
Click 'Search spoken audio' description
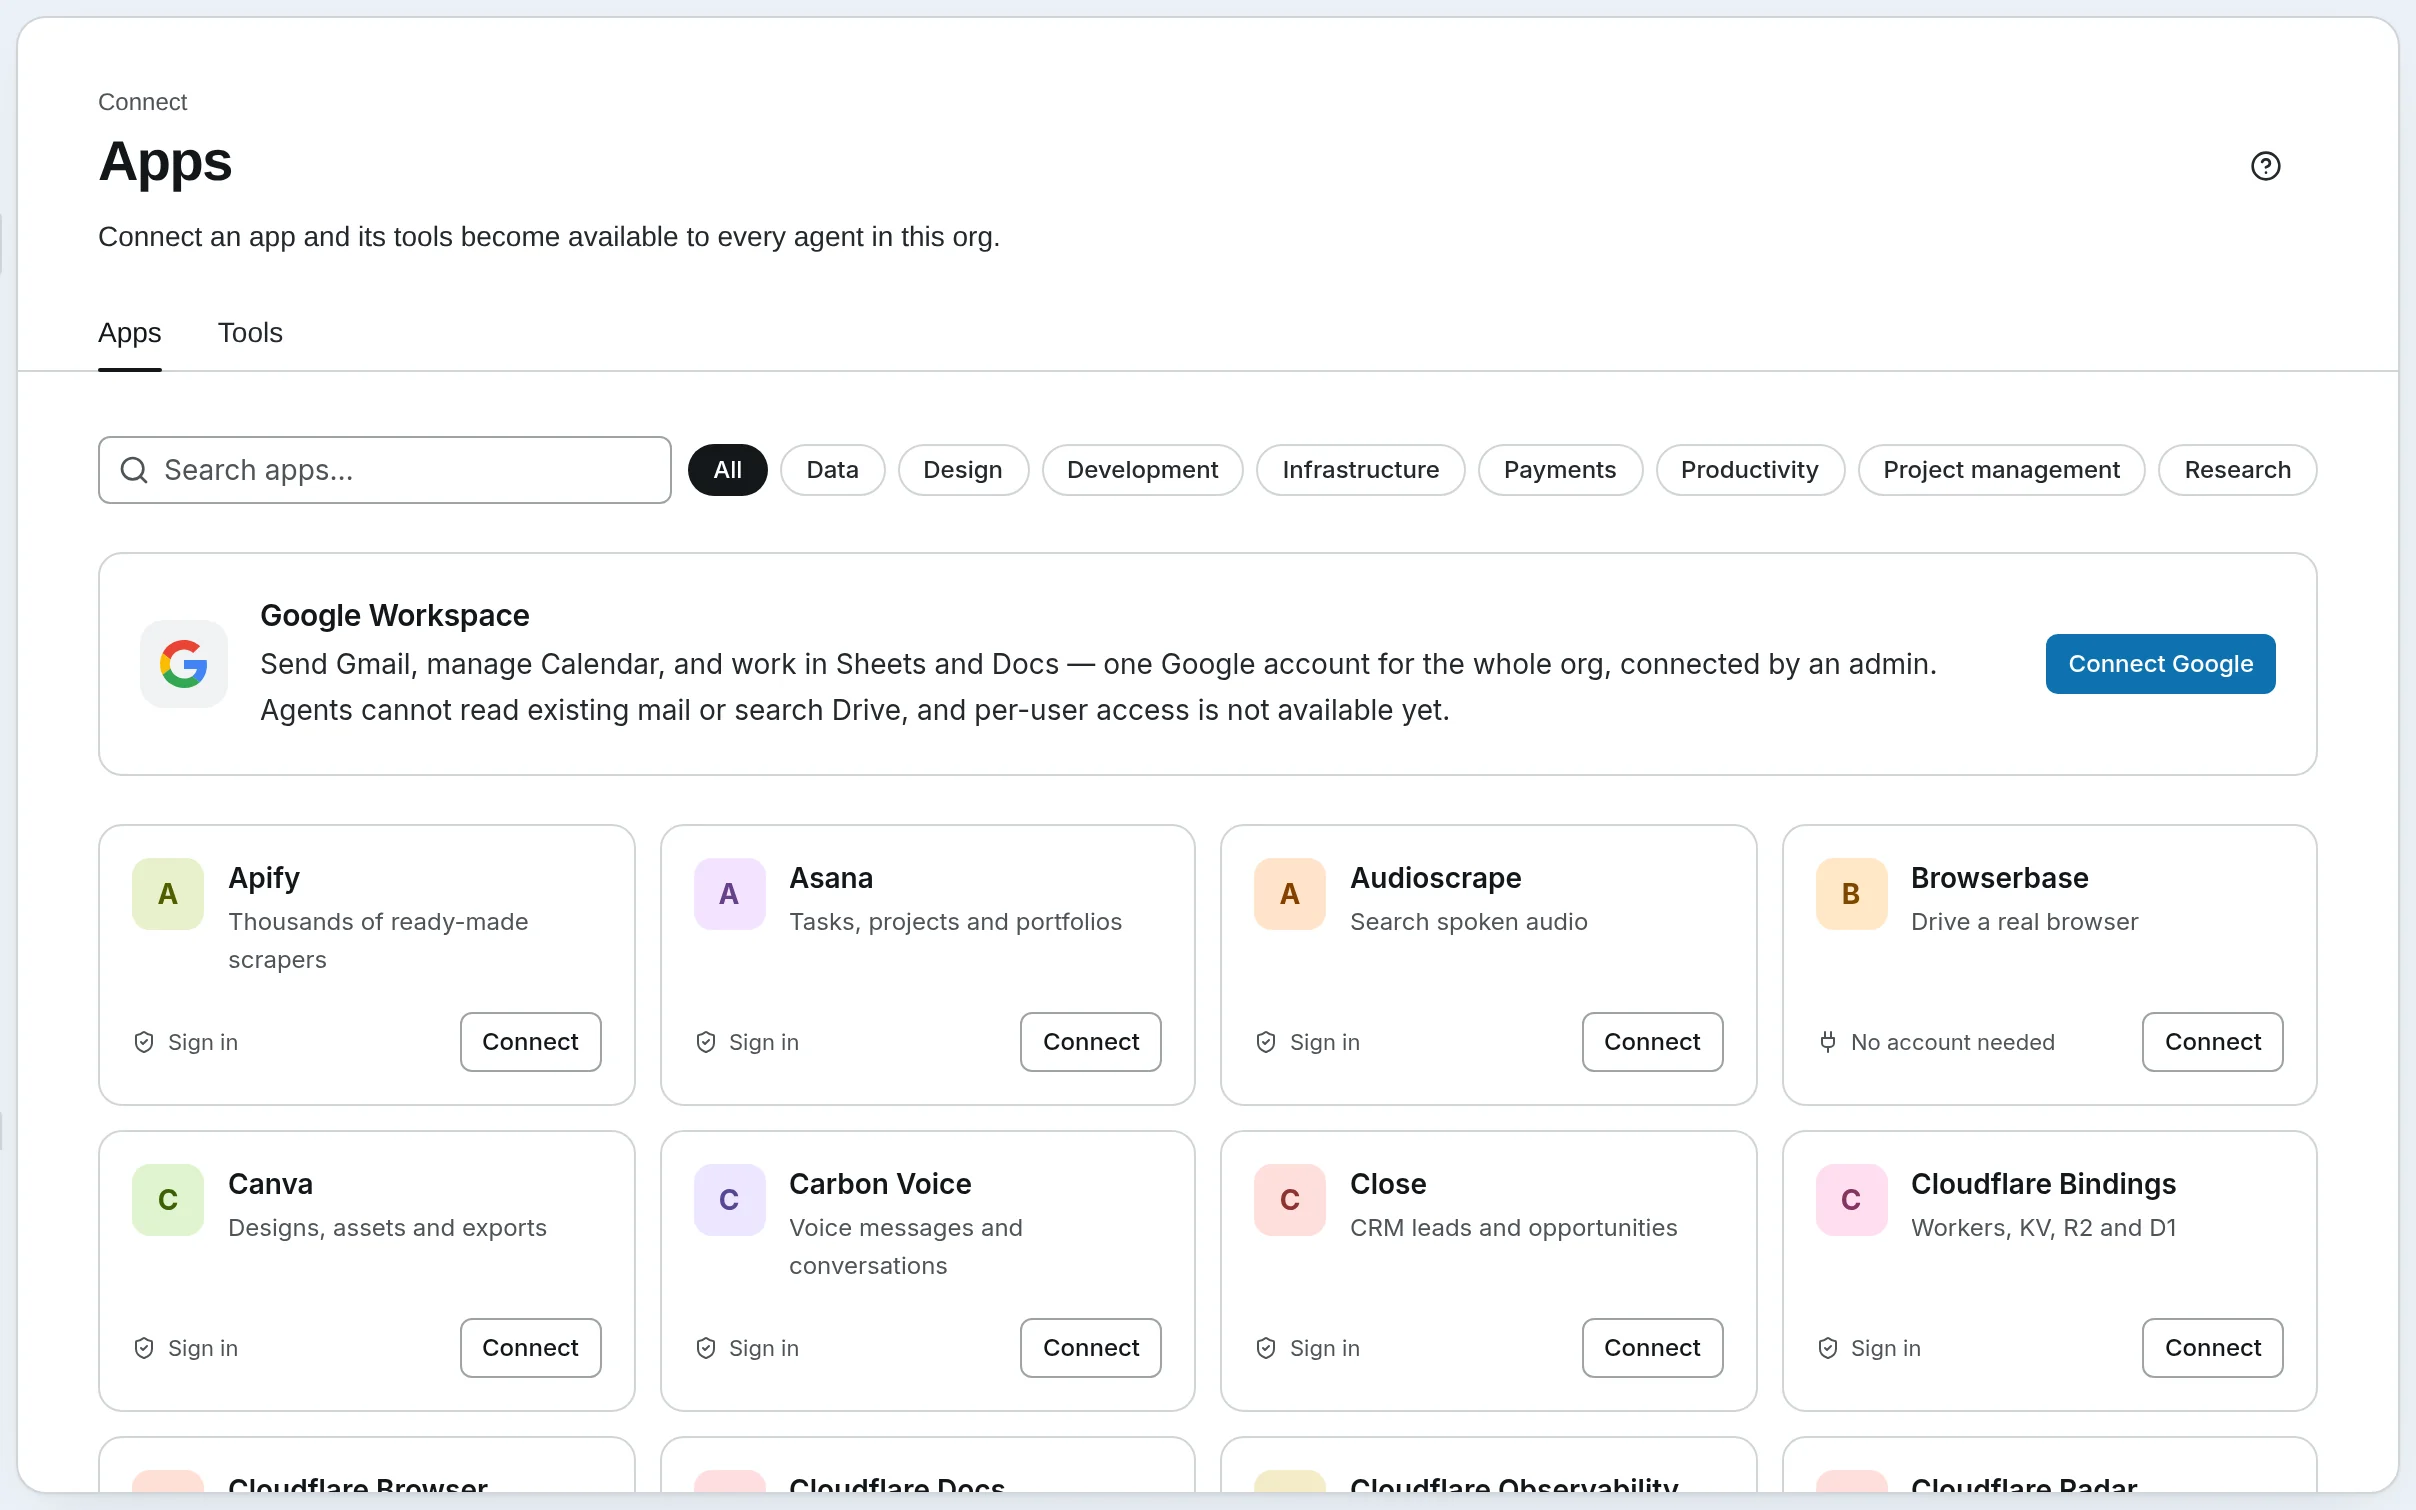(x=1469, y=922)
